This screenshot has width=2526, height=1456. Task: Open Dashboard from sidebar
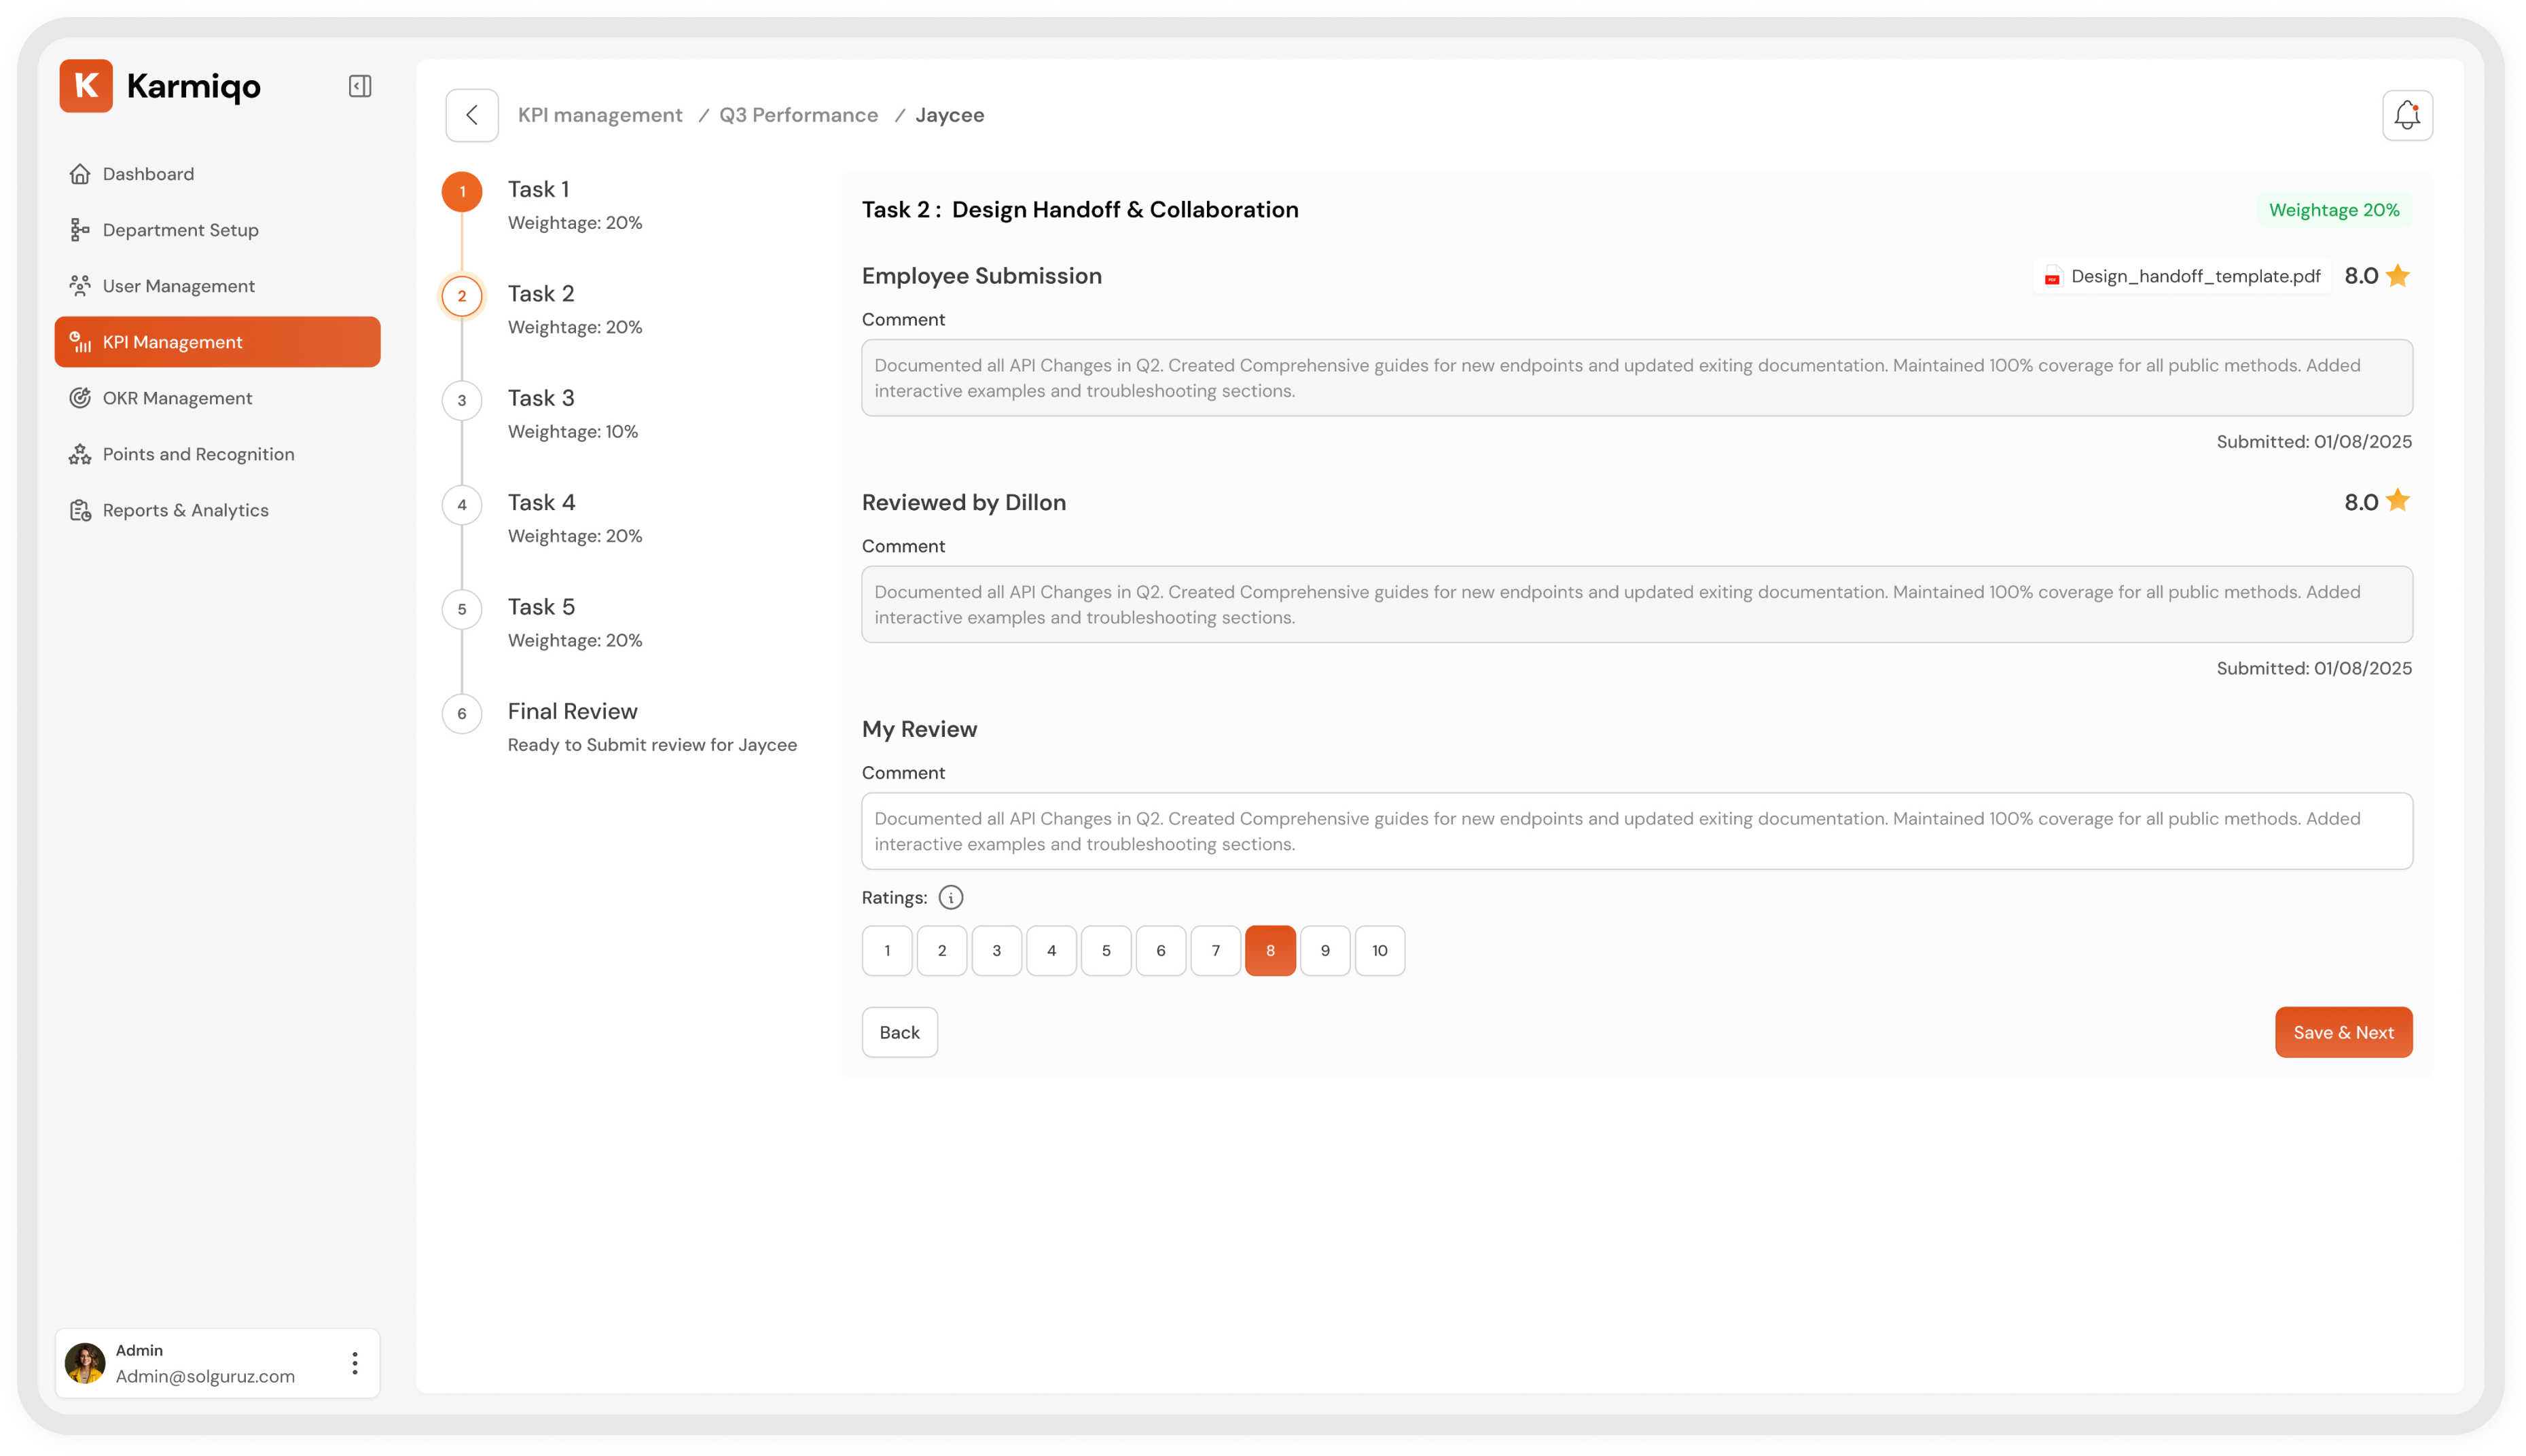click(217, 174)
